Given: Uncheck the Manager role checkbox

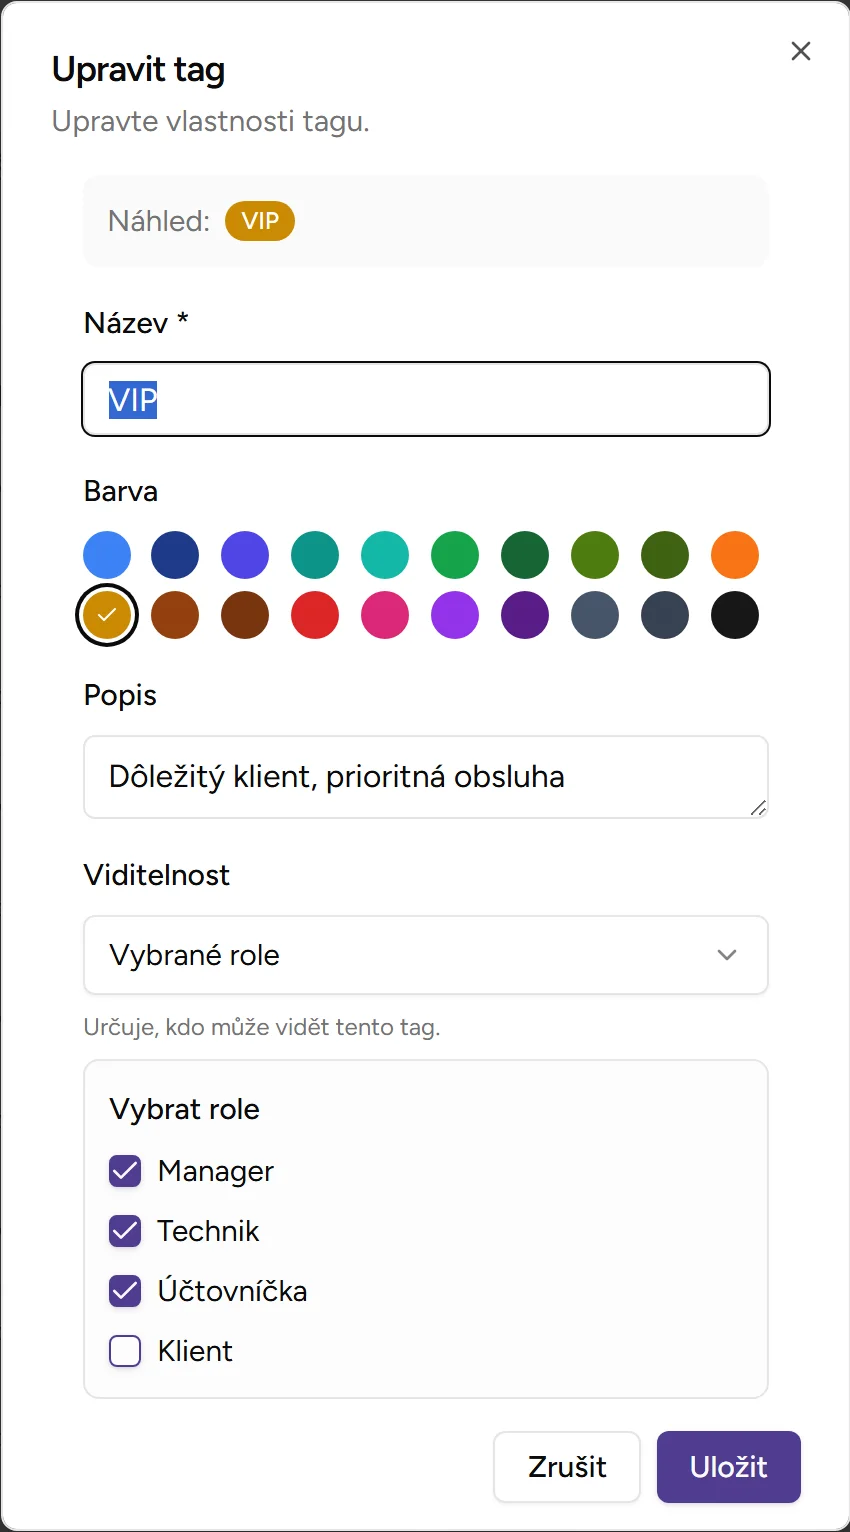Looking at the screenshot, I should point(125,1171).
